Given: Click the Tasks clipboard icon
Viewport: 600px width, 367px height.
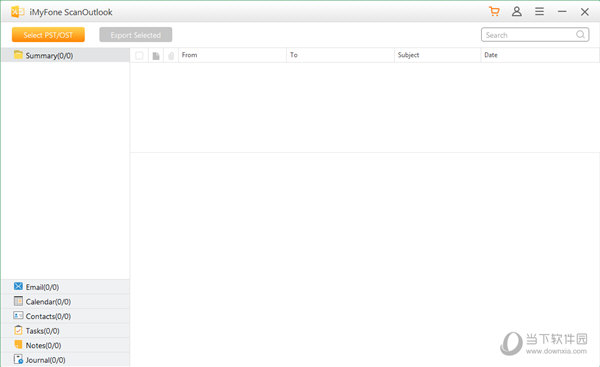Looking at the screenshot, I should 18,330.
